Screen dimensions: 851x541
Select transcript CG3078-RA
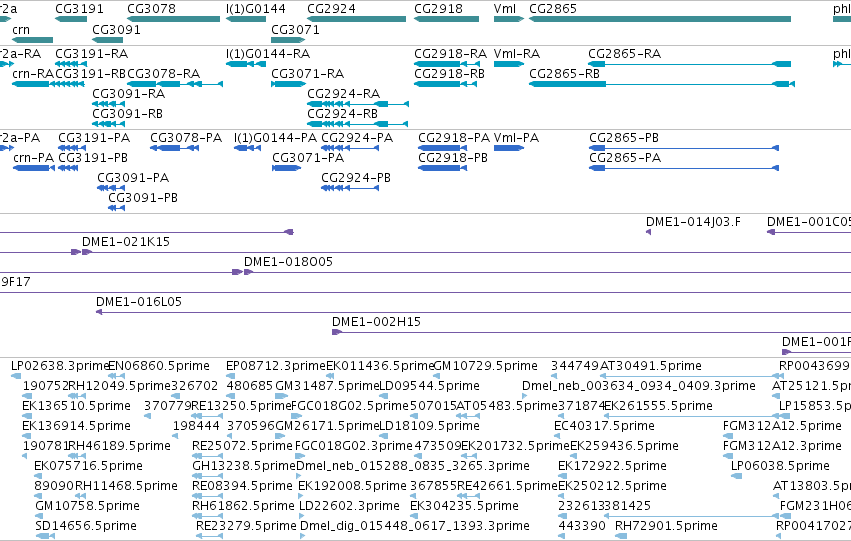coord(163,74)
